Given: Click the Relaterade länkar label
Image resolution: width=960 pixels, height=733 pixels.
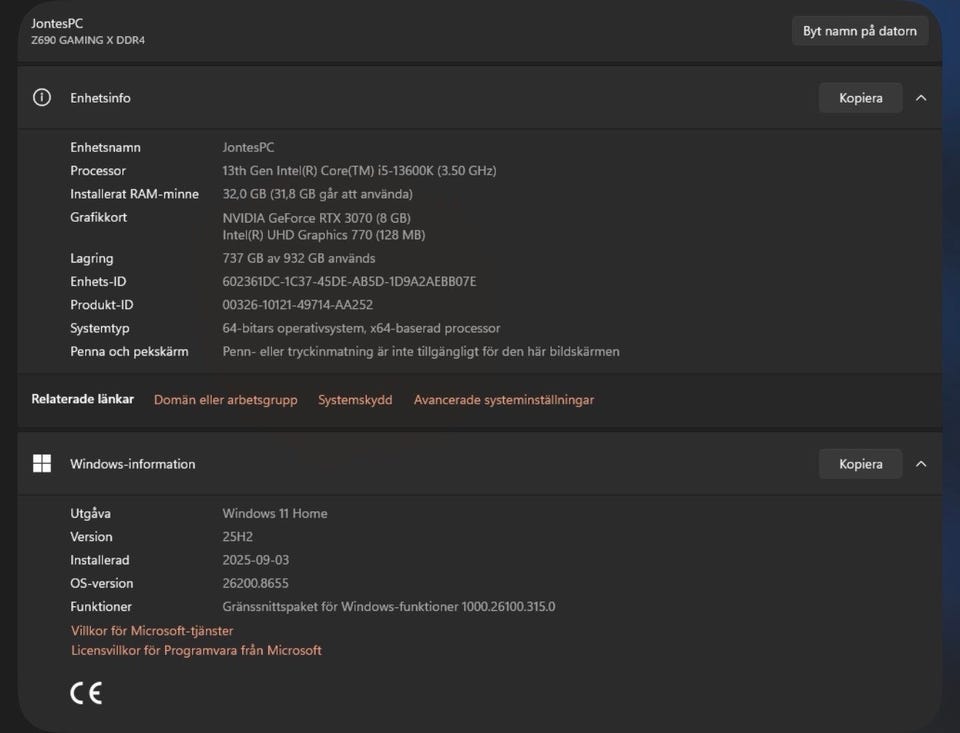Looking at the screenshot, I should [x=83, y=399].
